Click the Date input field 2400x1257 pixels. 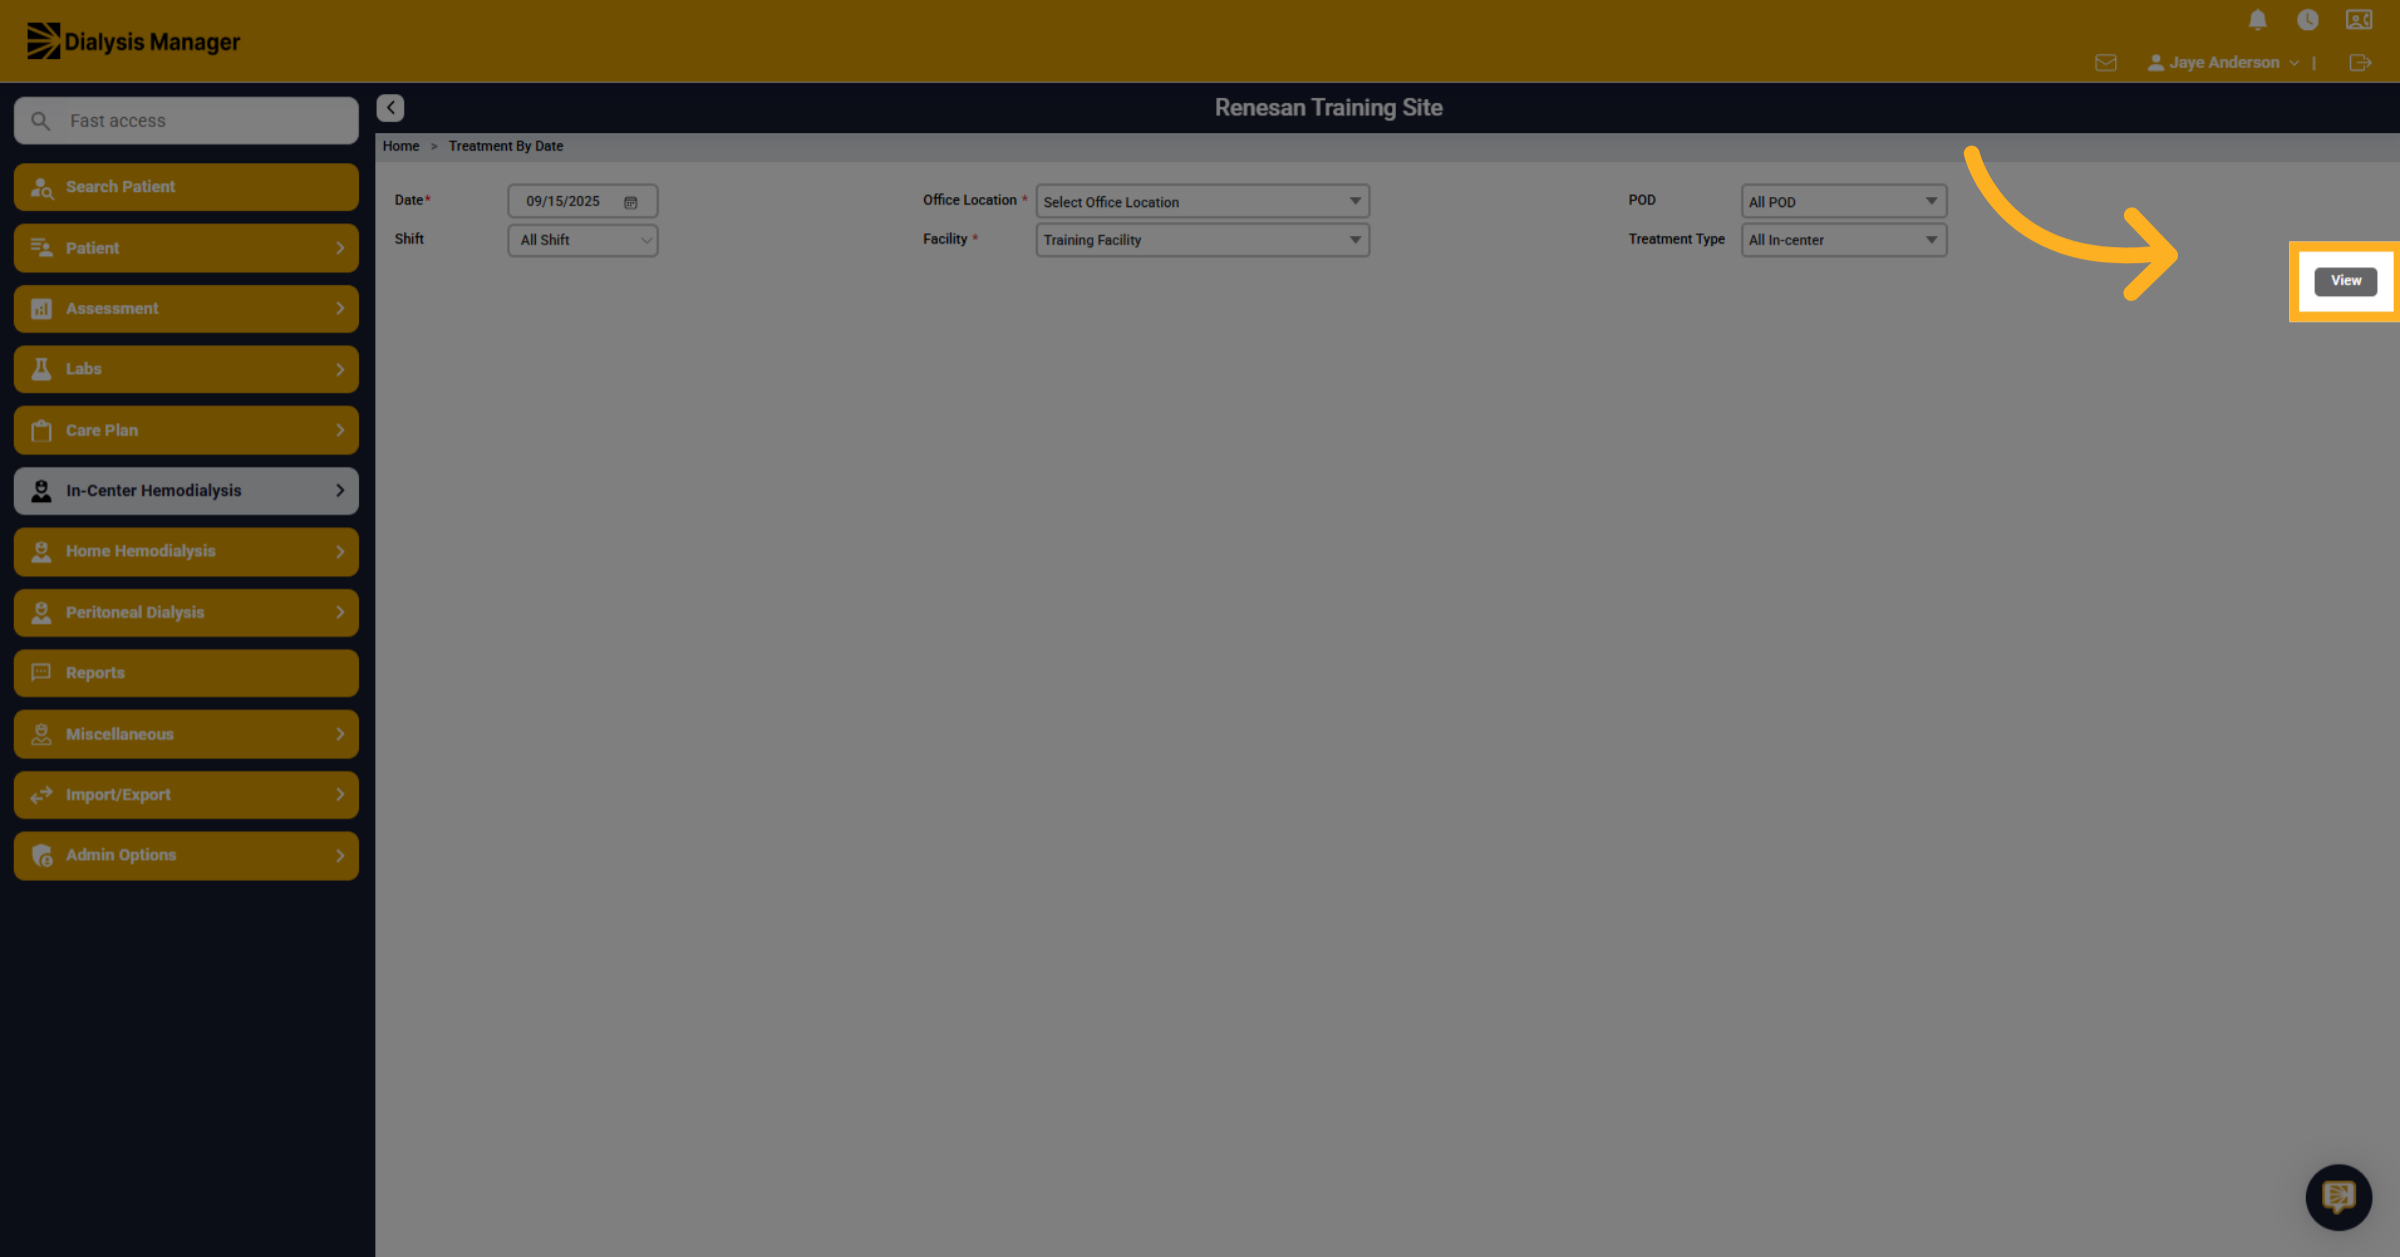[x=583, y=201]
